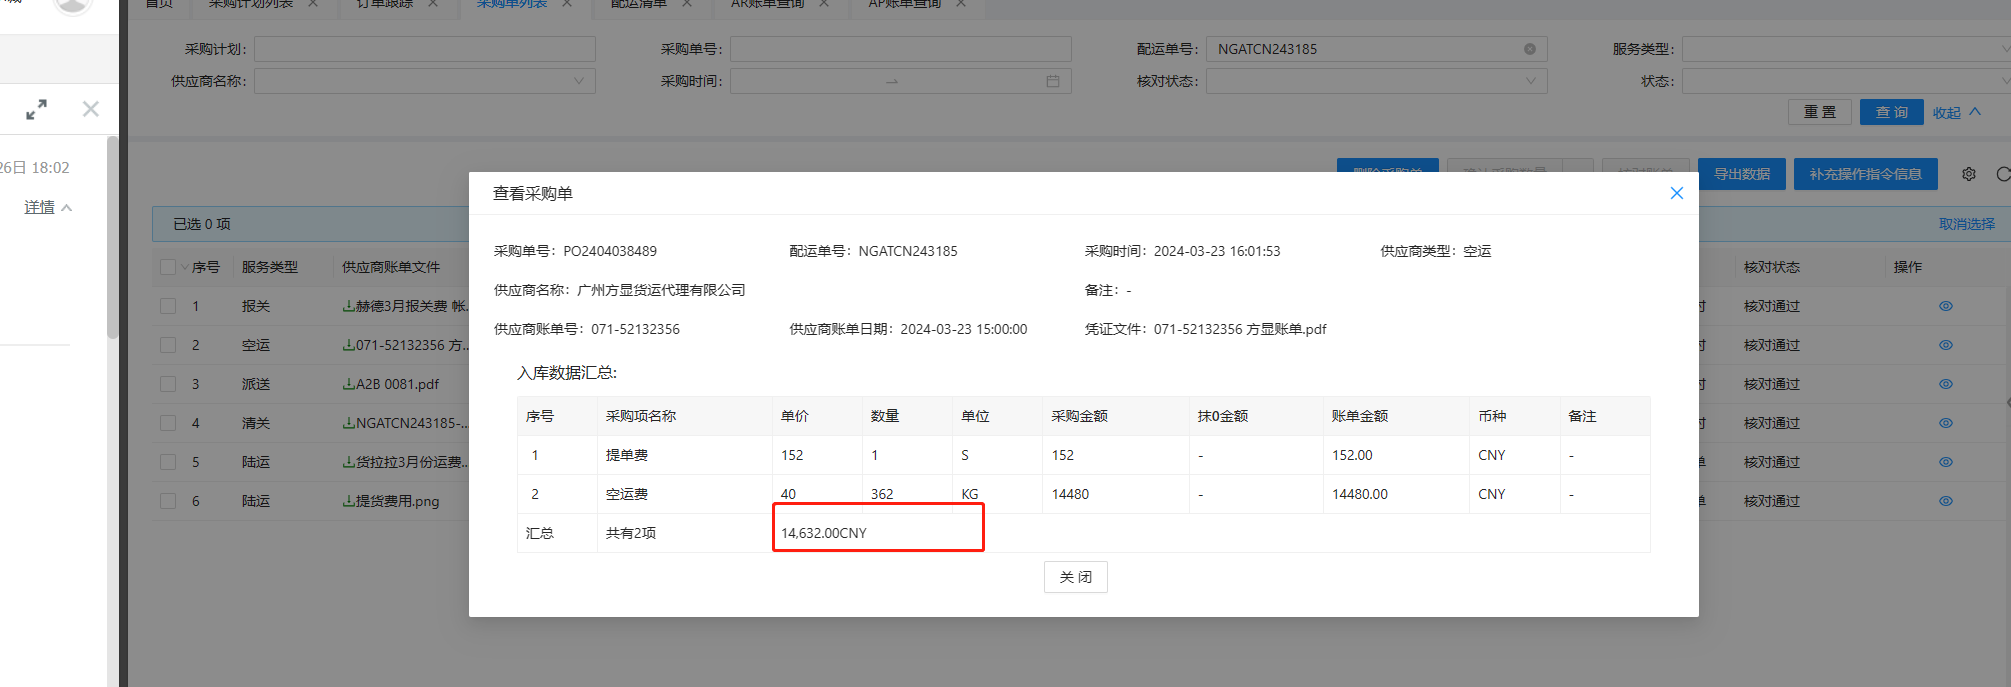View details via eye icon on row 6
Viewport: 2011px width, 687px height.
click(x=1945, y=501)
